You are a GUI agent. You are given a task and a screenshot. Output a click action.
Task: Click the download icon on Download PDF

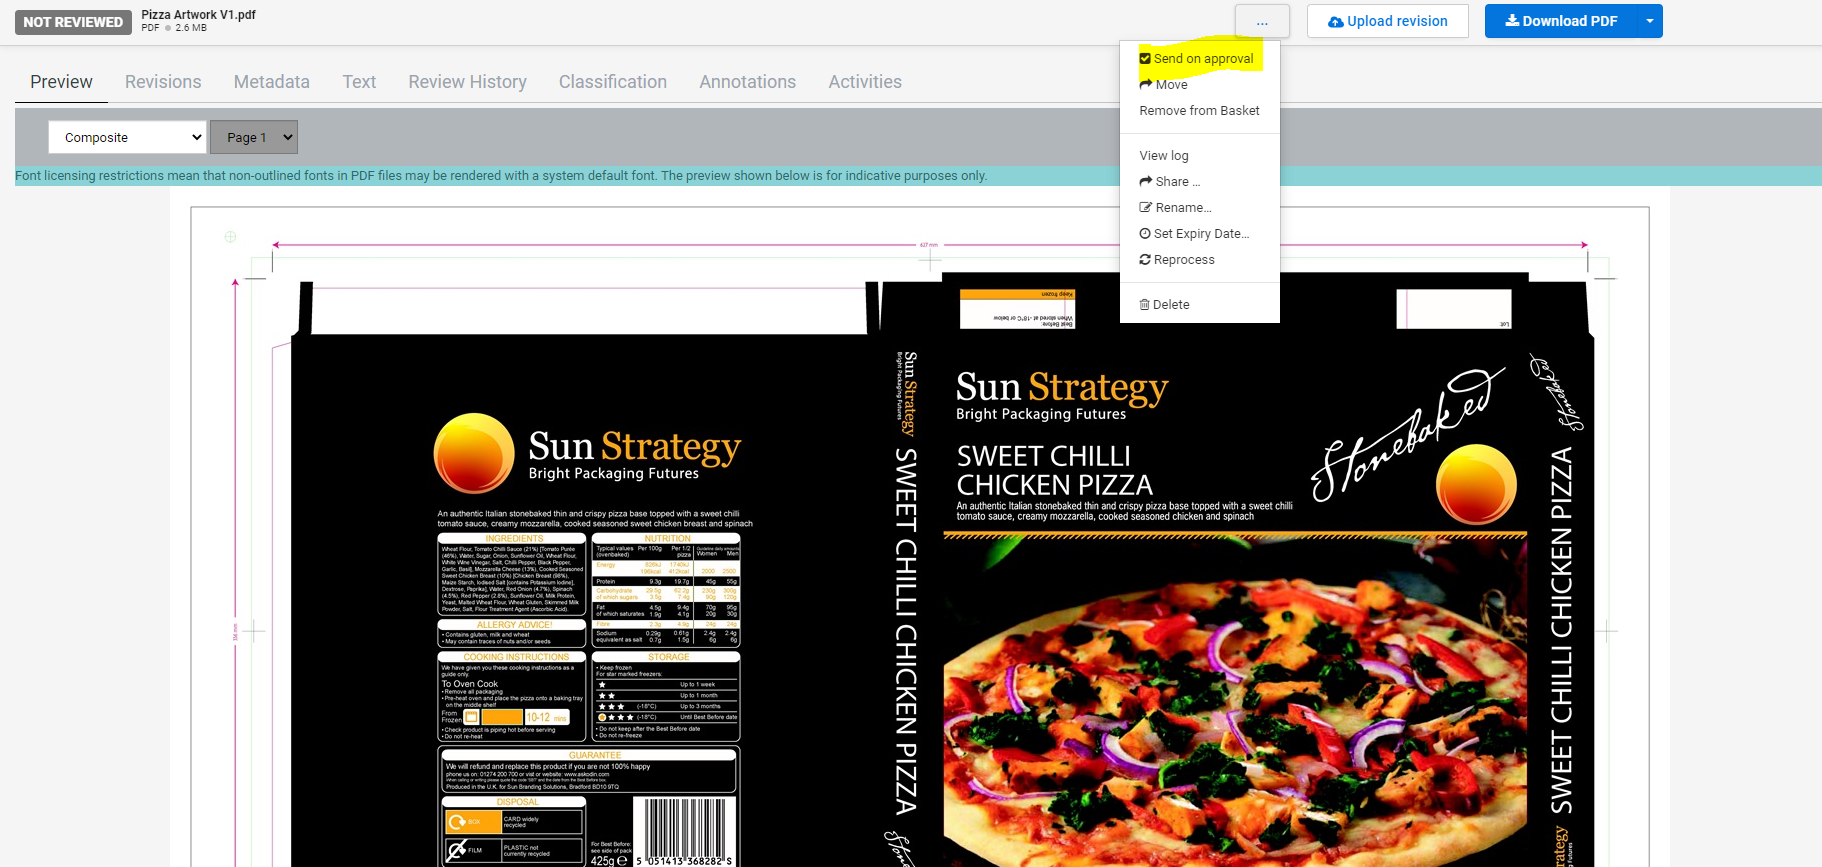coord(1512,20)
